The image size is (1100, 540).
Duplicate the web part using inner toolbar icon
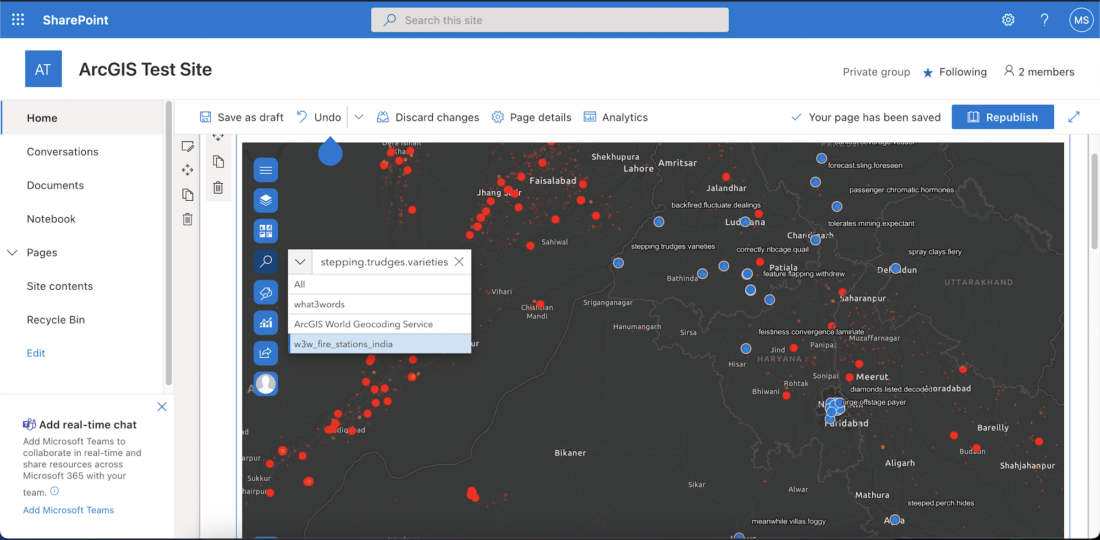tap(218, 162)
